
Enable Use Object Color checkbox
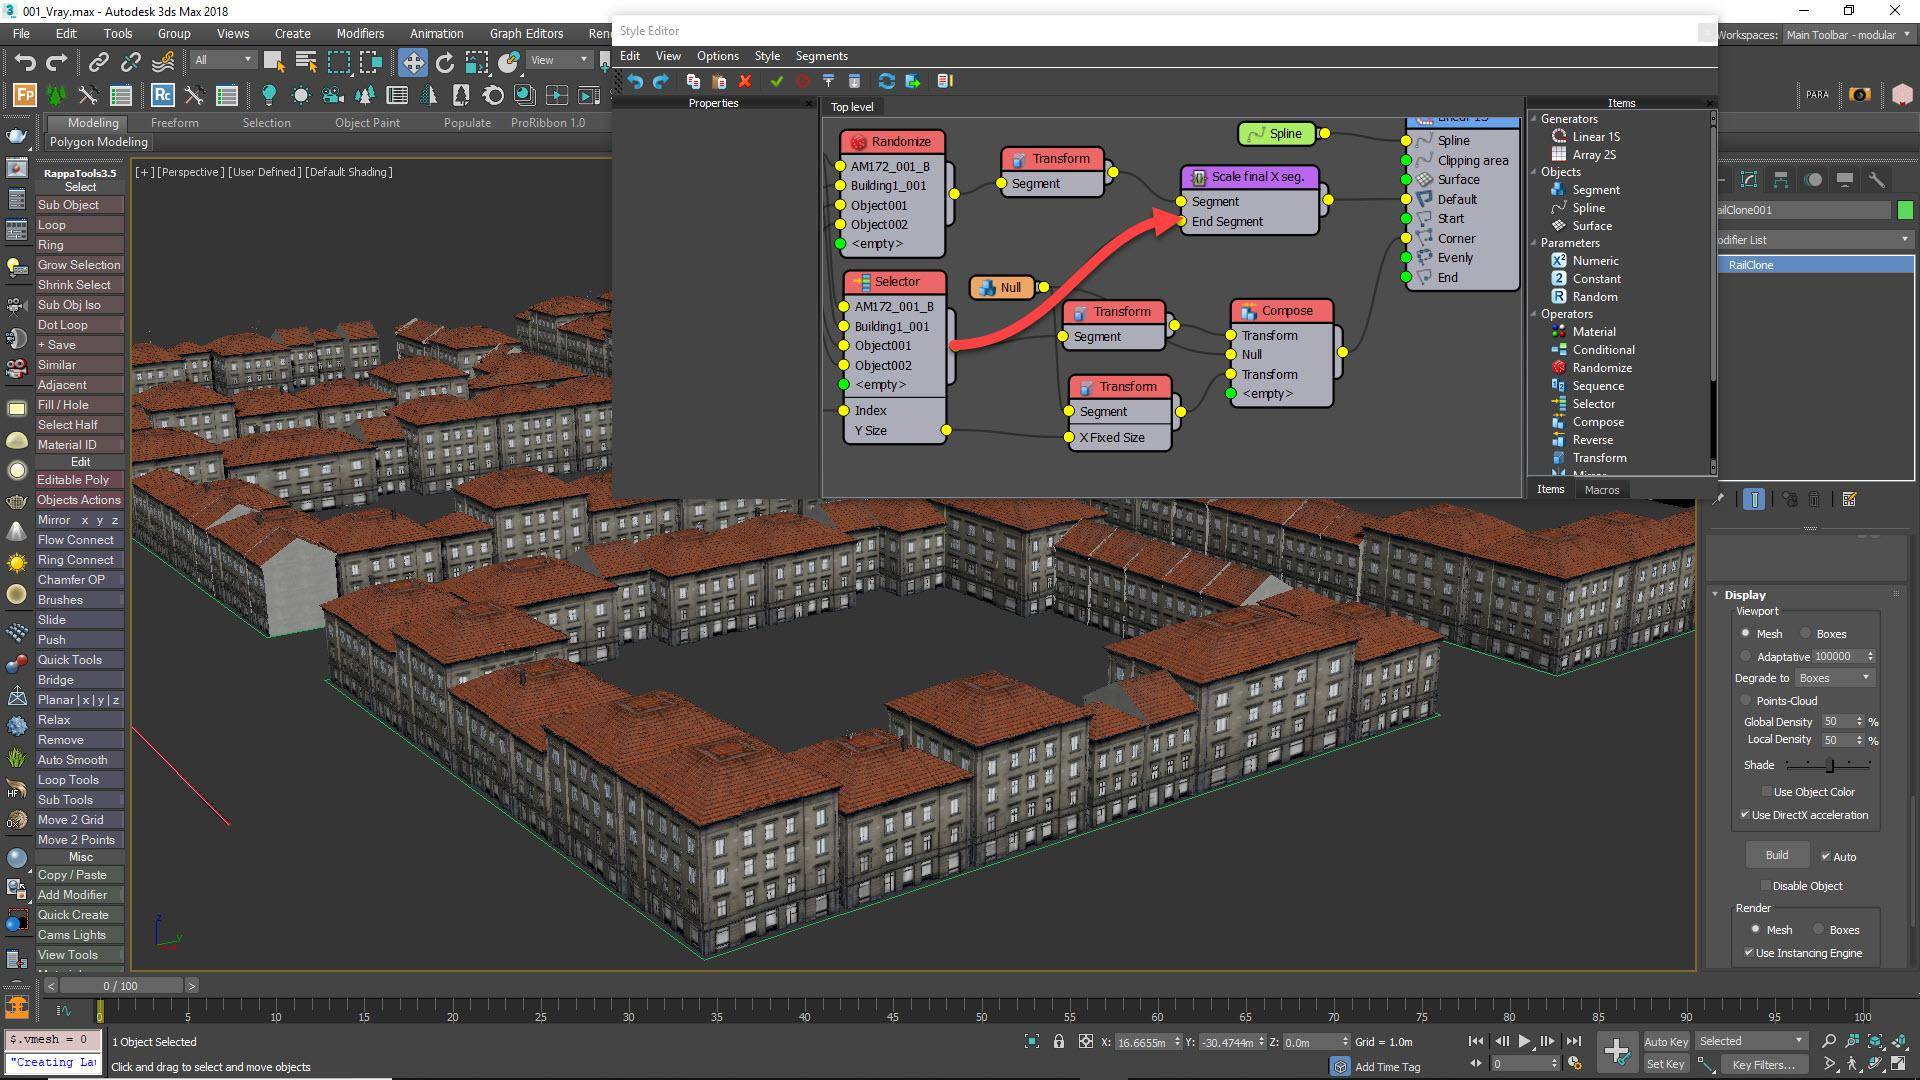[x=1767, y=792]
